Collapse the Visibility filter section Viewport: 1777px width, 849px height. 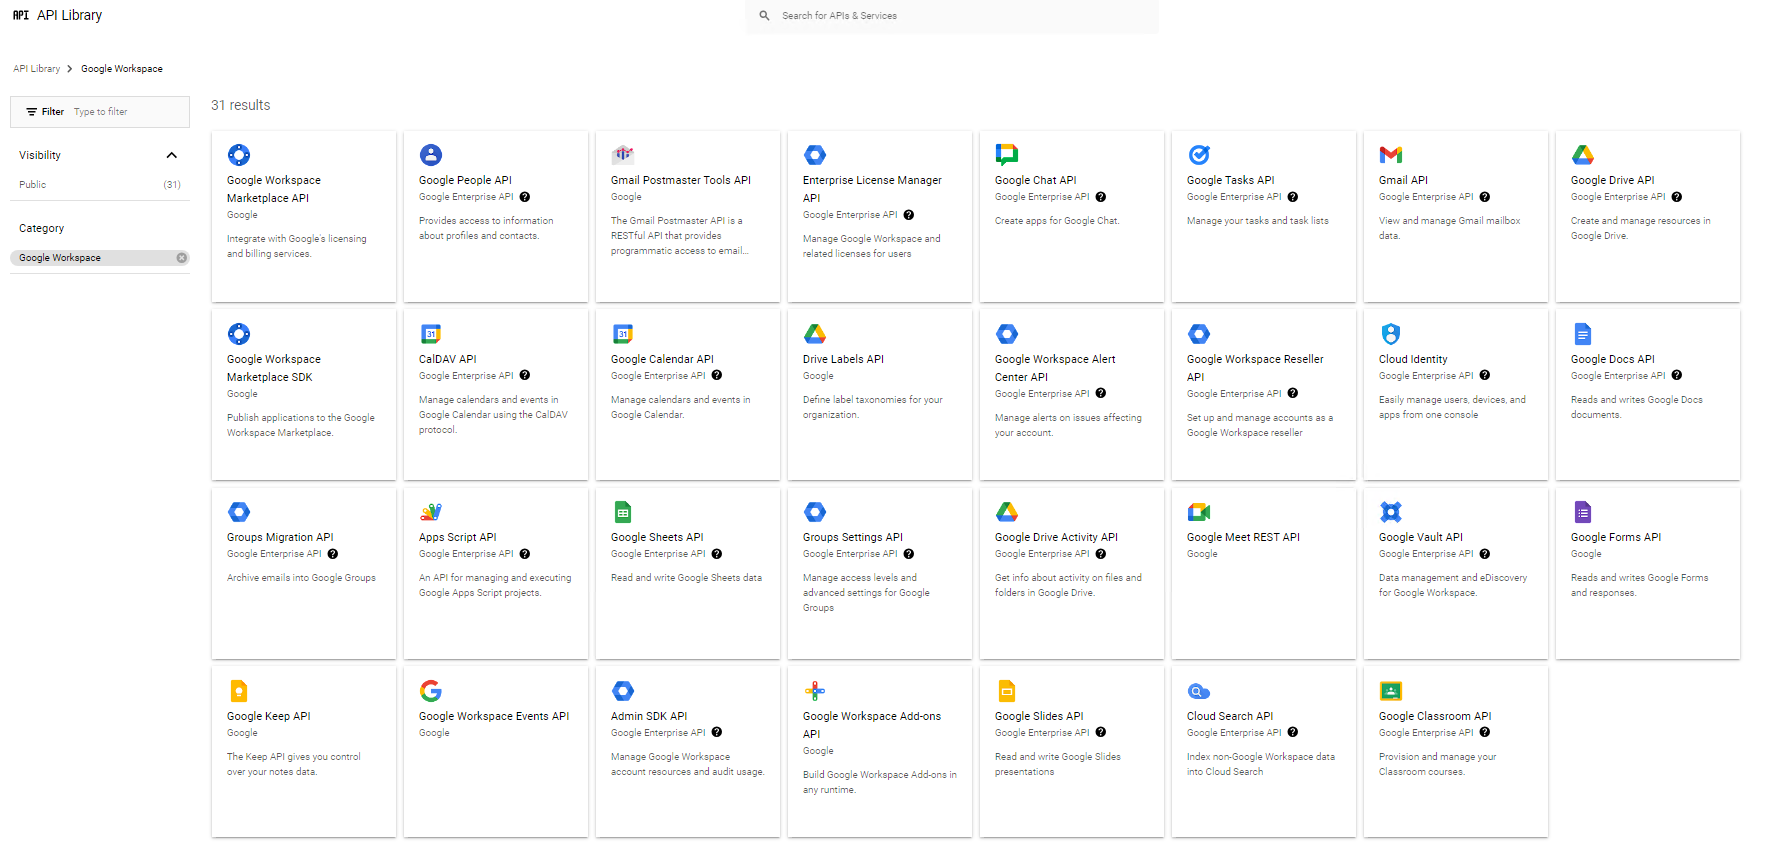pyautogui.click(x=171, y=155)
